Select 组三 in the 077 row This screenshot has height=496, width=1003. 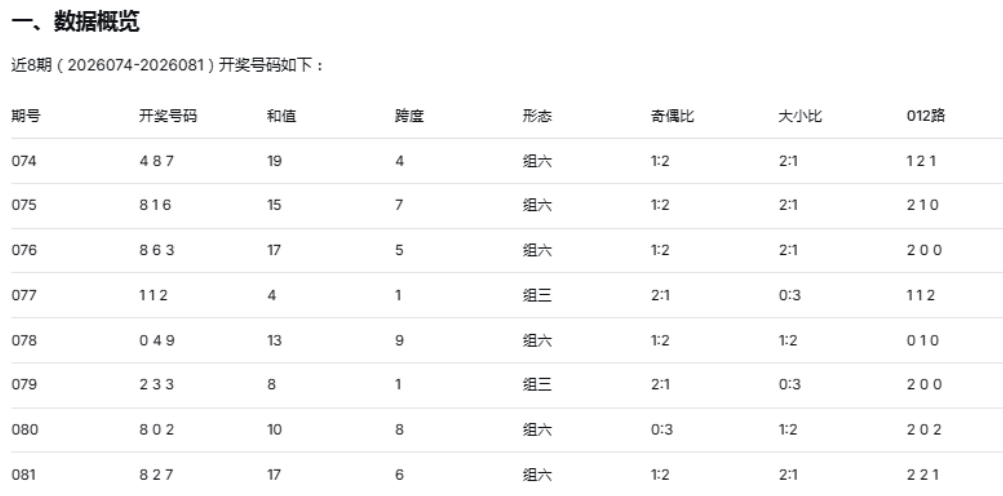tap(537, 296)
